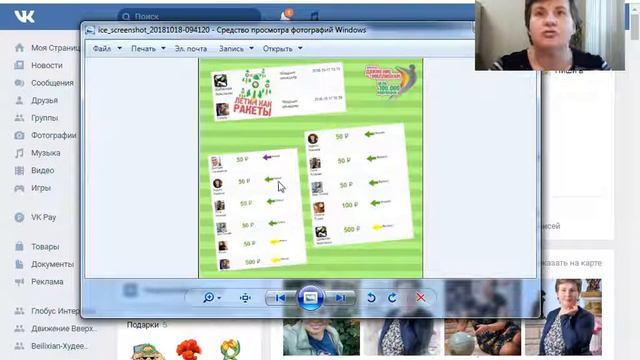Screen dimensions: 640x360
Task: Open Сообщения in VK sidebar
Action: [52, 83]
